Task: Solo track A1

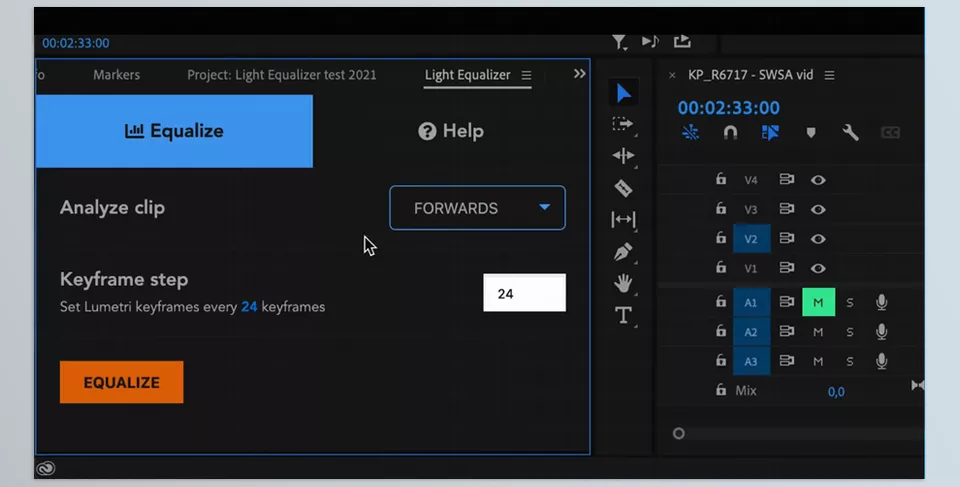Action: 850,303
